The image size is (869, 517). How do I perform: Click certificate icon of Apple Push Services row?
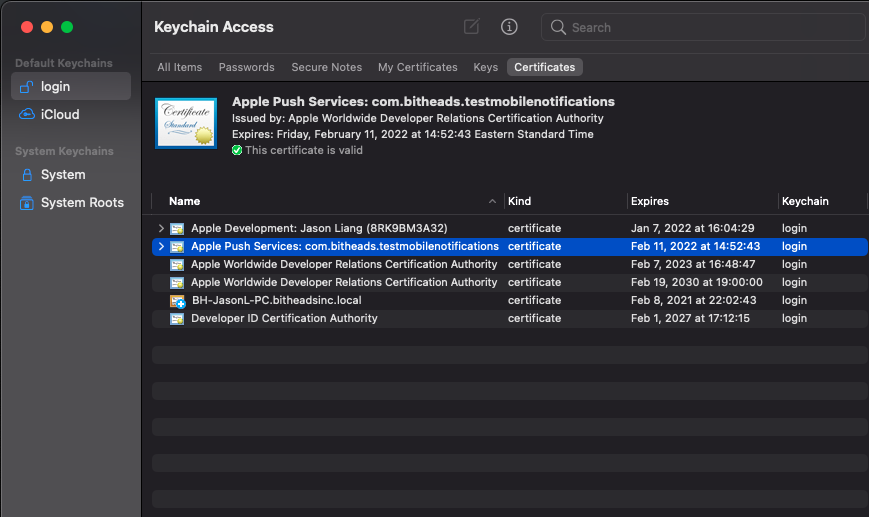click(x=177, y=247)
